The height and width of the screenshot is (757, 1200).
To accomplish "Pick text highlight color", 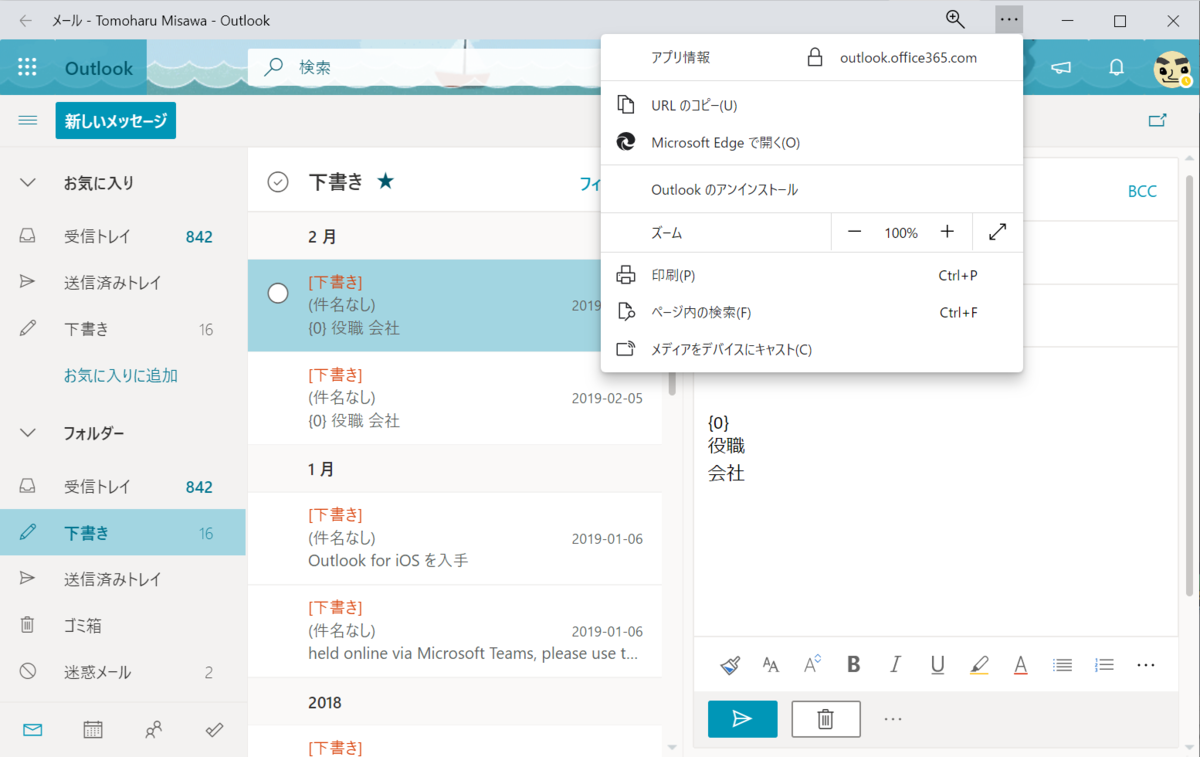I will point(979,665).
